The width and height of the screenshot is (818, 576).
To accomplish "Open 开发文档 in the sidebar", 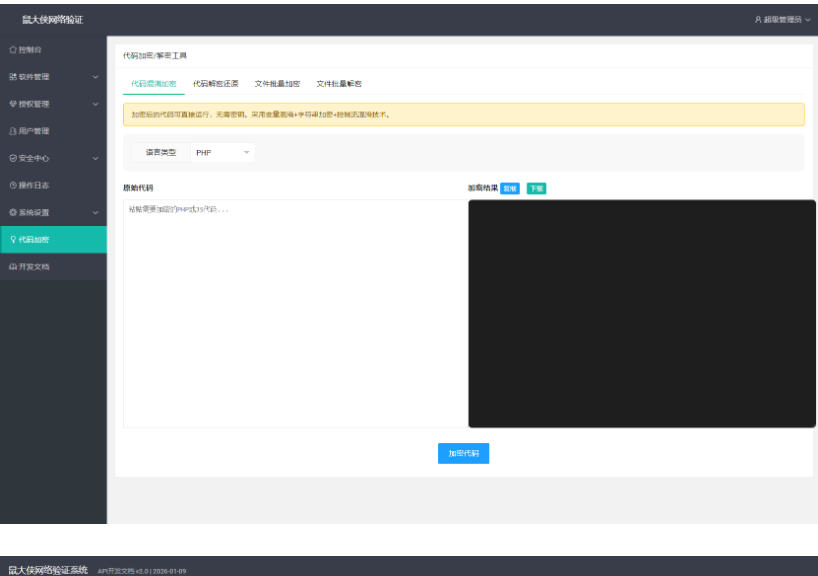I will pyautogui.click(x=30, y=267).
